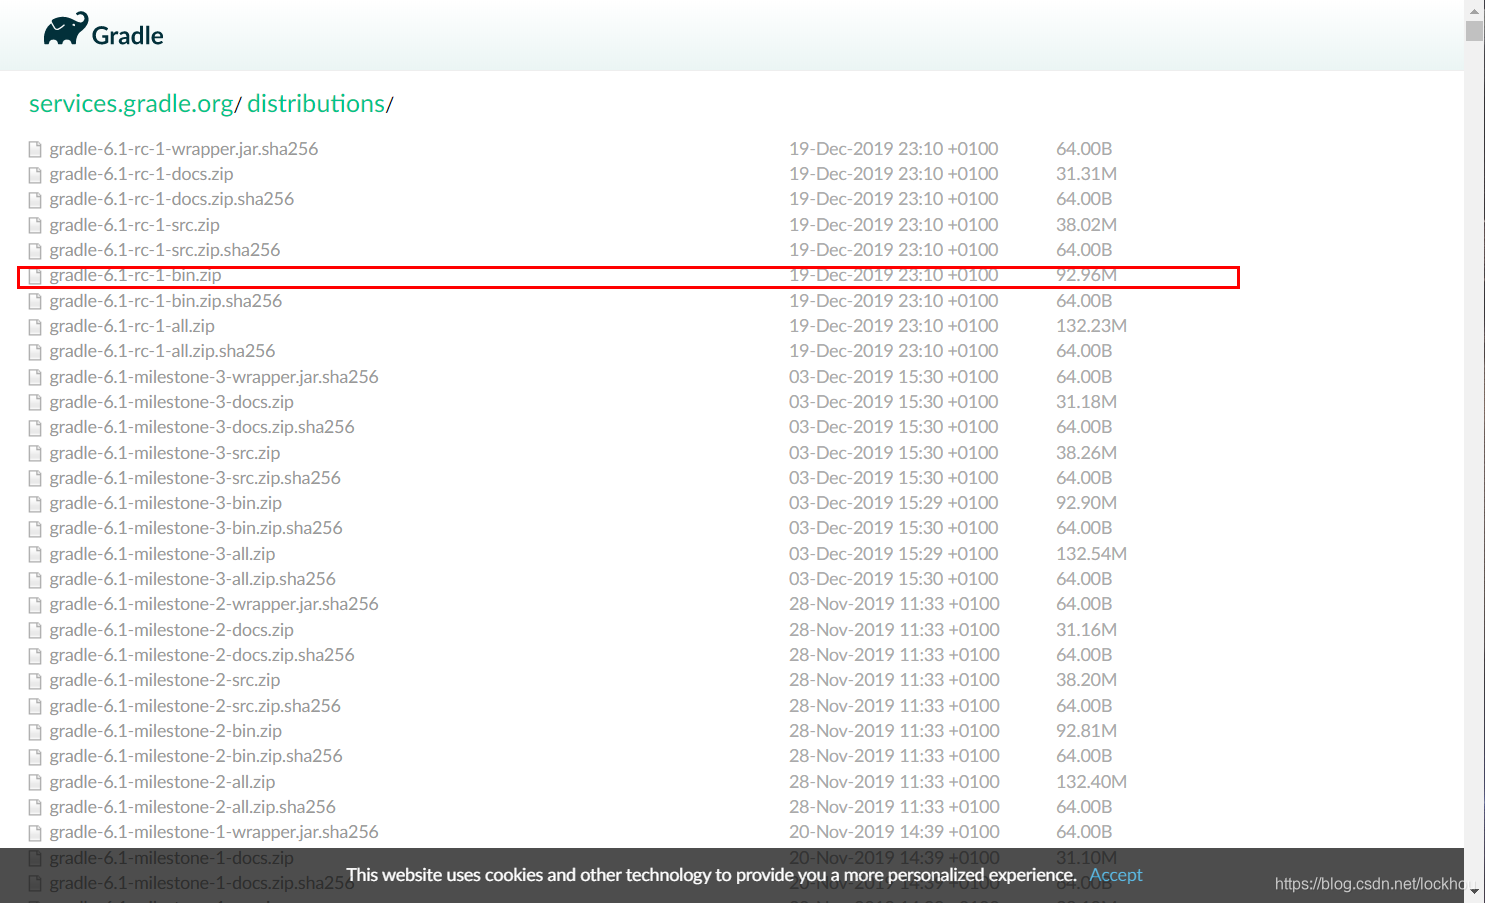The image size is (1485, 903).
Task: Click file icon beside gradle-6.1-milestone-3-docs.zip
Action: click(x=35, y=403)
